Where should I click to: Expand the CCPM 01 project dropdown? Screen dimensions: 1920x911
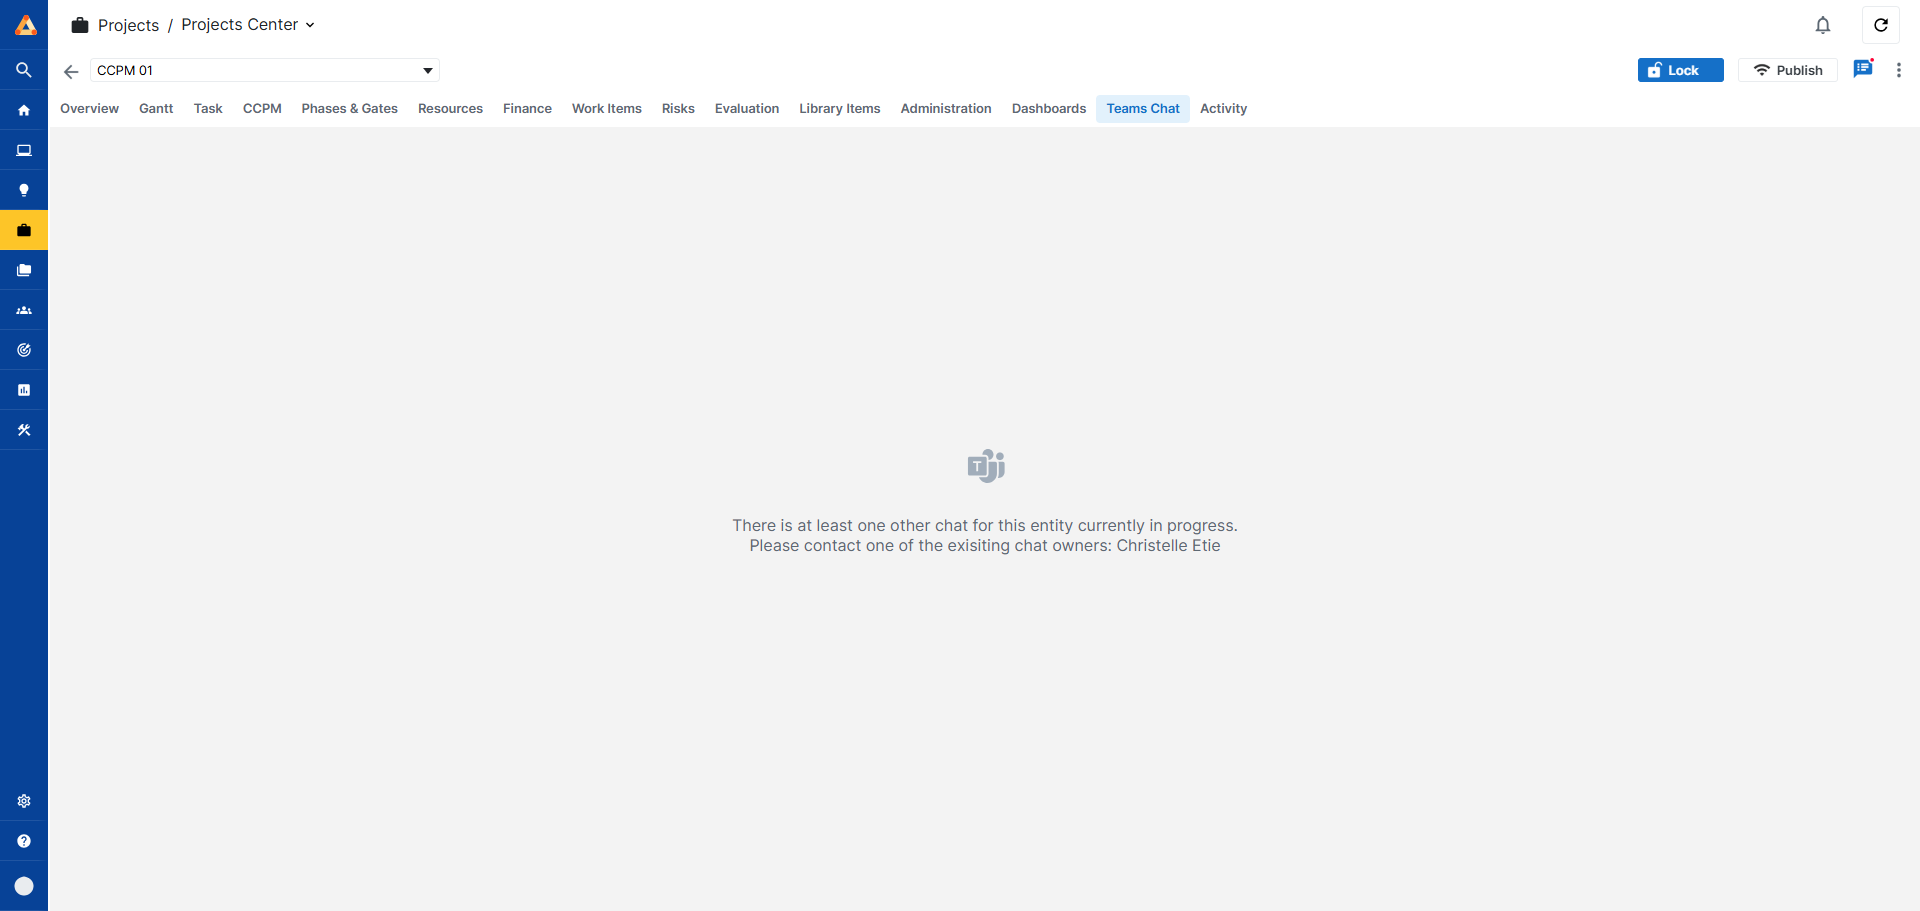tap(427, 70)
